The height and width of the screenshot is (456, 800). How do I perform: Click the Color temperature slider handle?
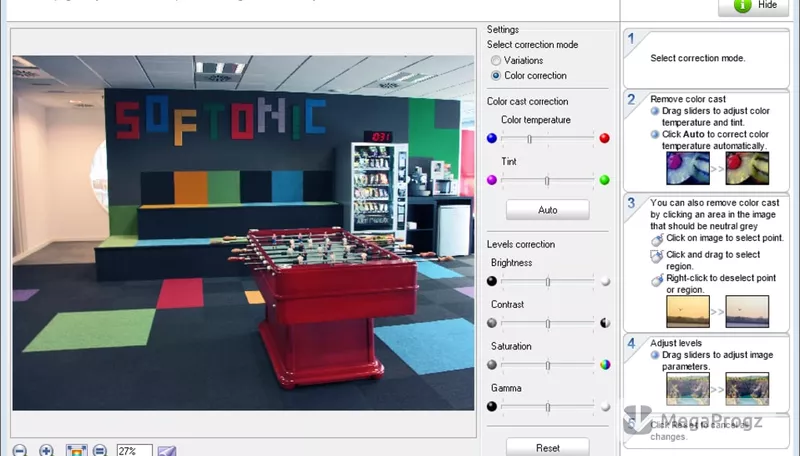tap(530, 138)
